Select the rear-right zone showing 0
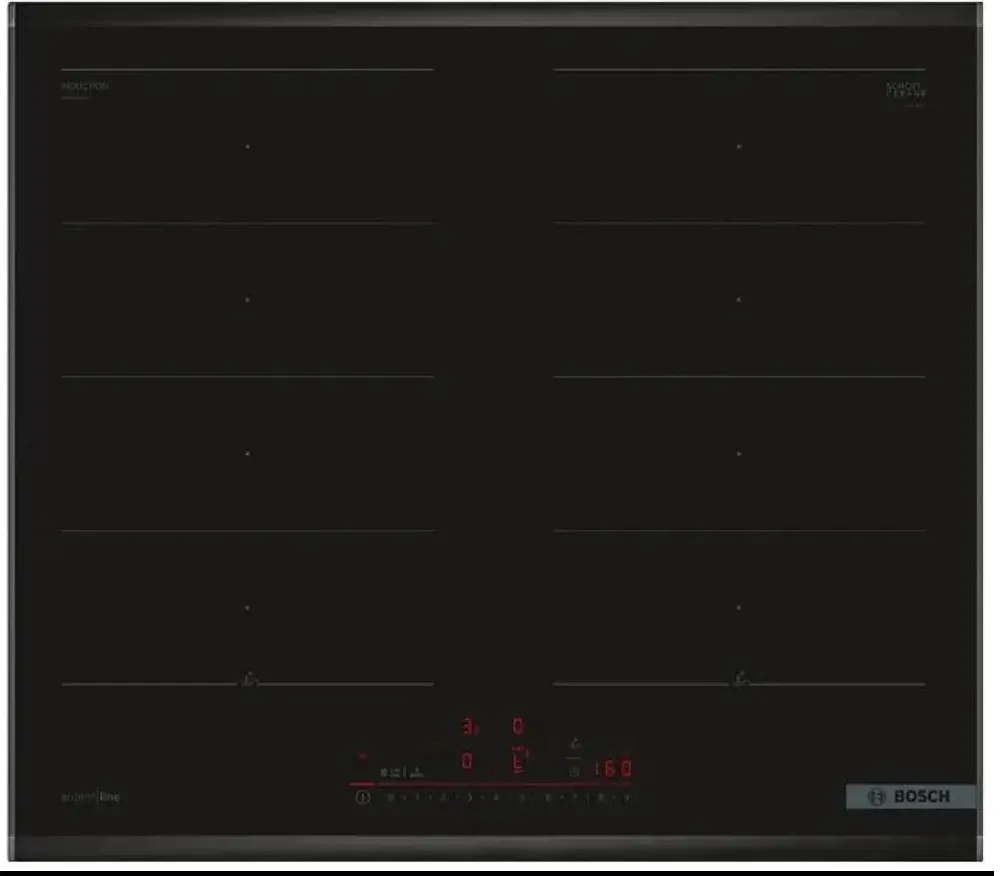 click(x=518, y=725)
